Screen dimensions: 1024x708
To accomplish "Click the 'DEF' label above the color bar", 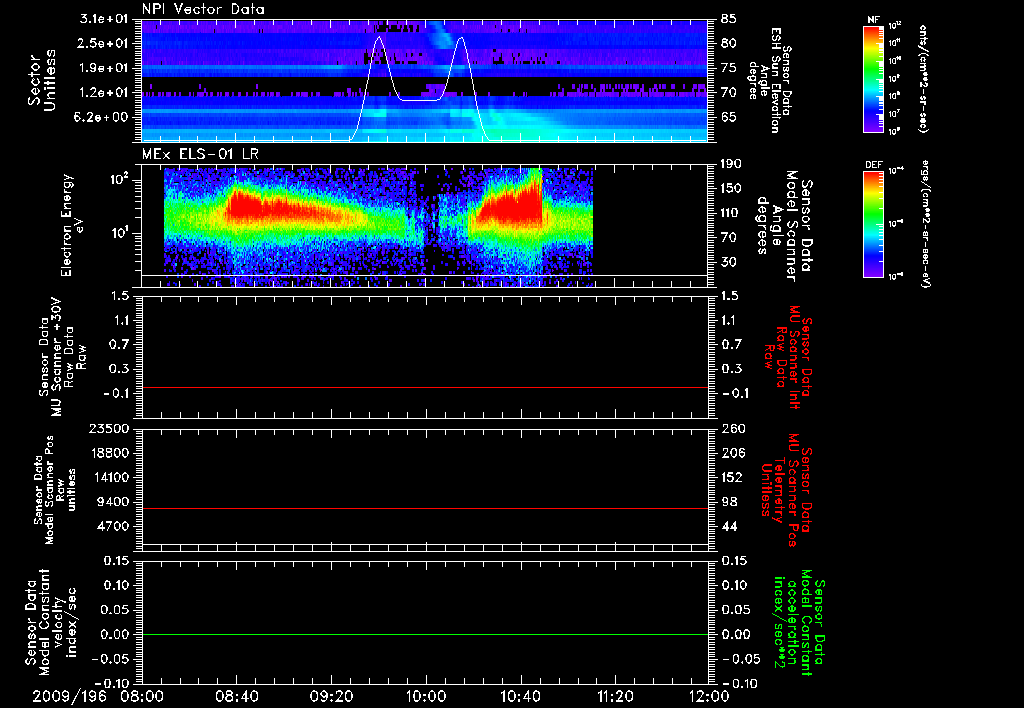I will click(873, 165).
